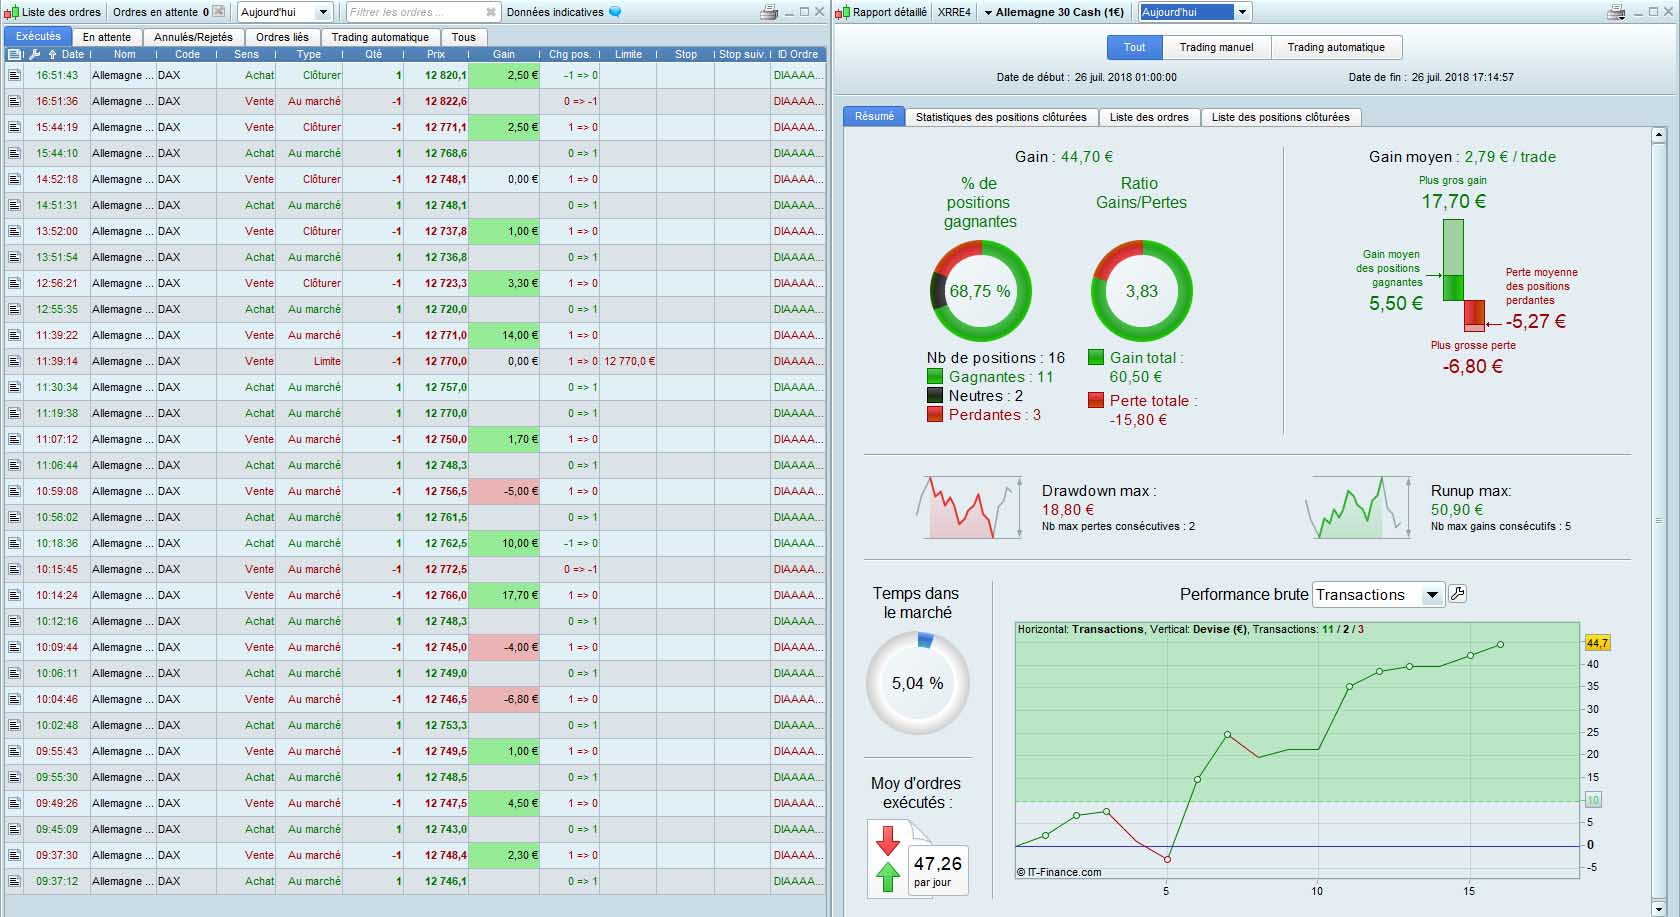
Task: Select the Tout filter button
Action: tap(1134, 47)
